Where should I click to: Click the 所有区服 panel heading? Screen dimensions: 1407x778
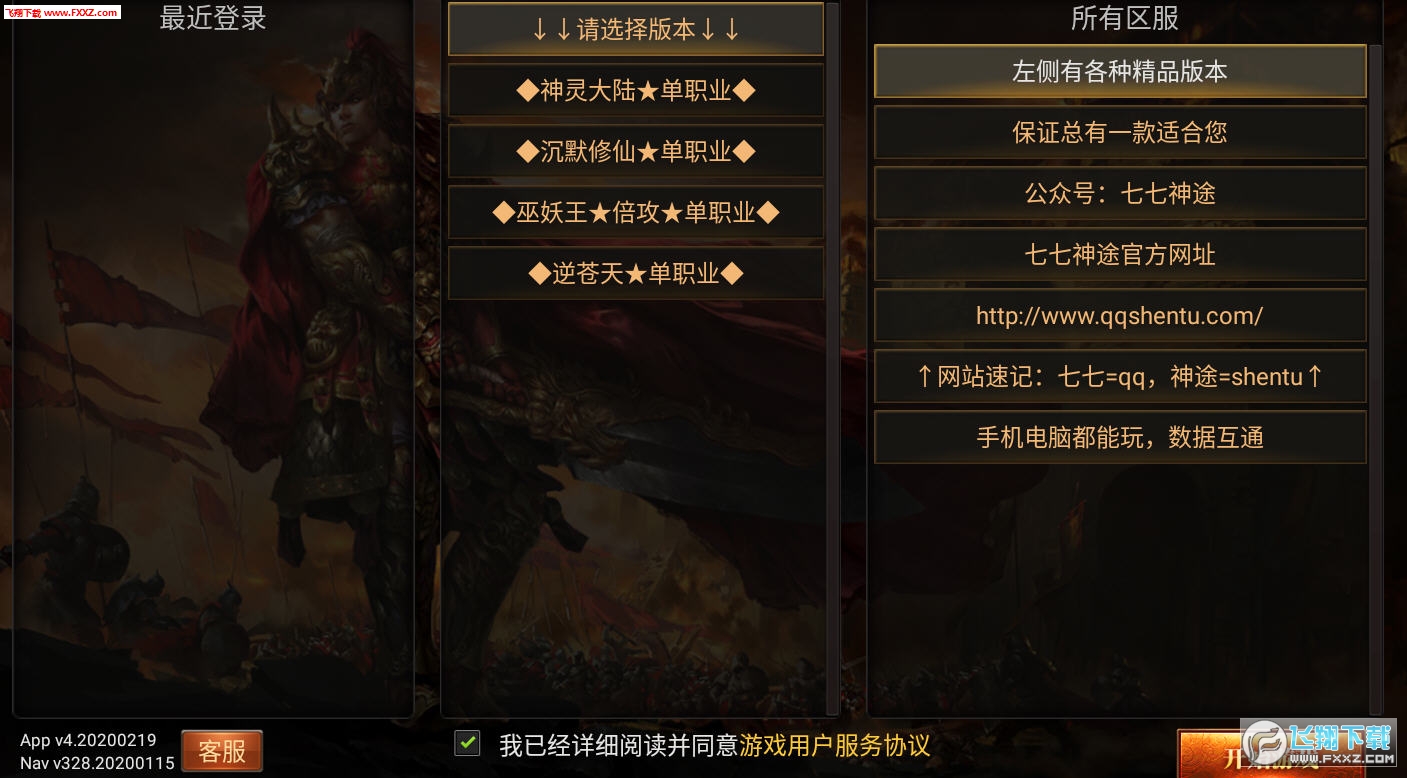point(1125,17)
